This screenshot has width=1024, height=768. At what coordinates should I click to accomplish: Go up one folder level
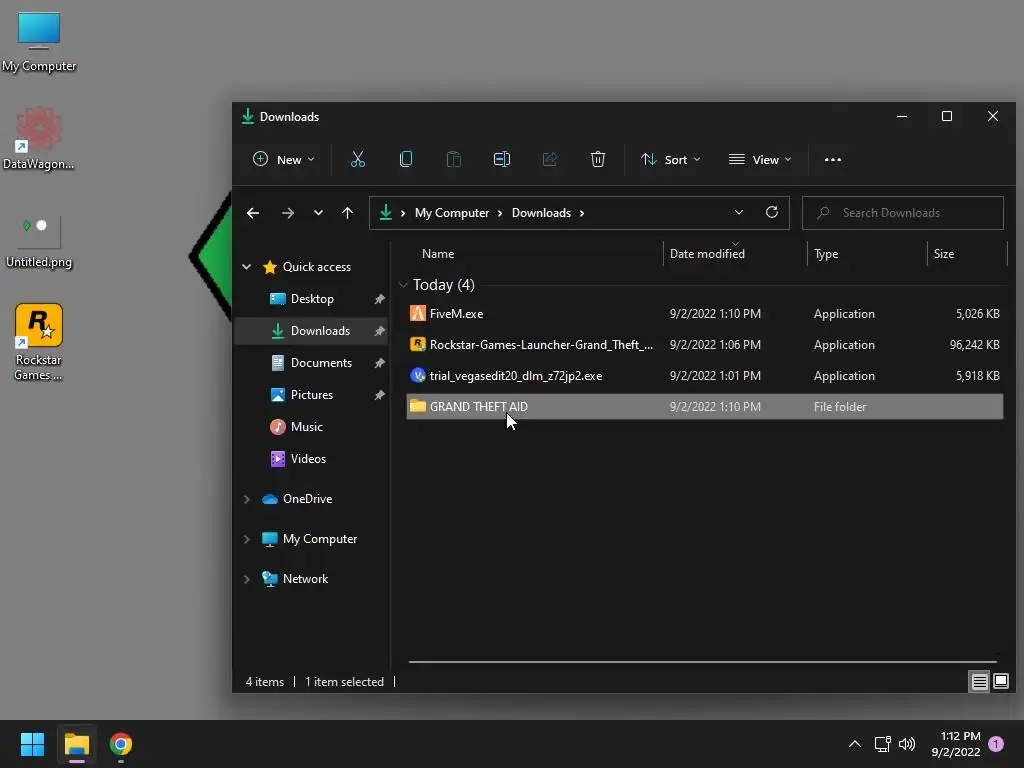[x=347, y=213]
